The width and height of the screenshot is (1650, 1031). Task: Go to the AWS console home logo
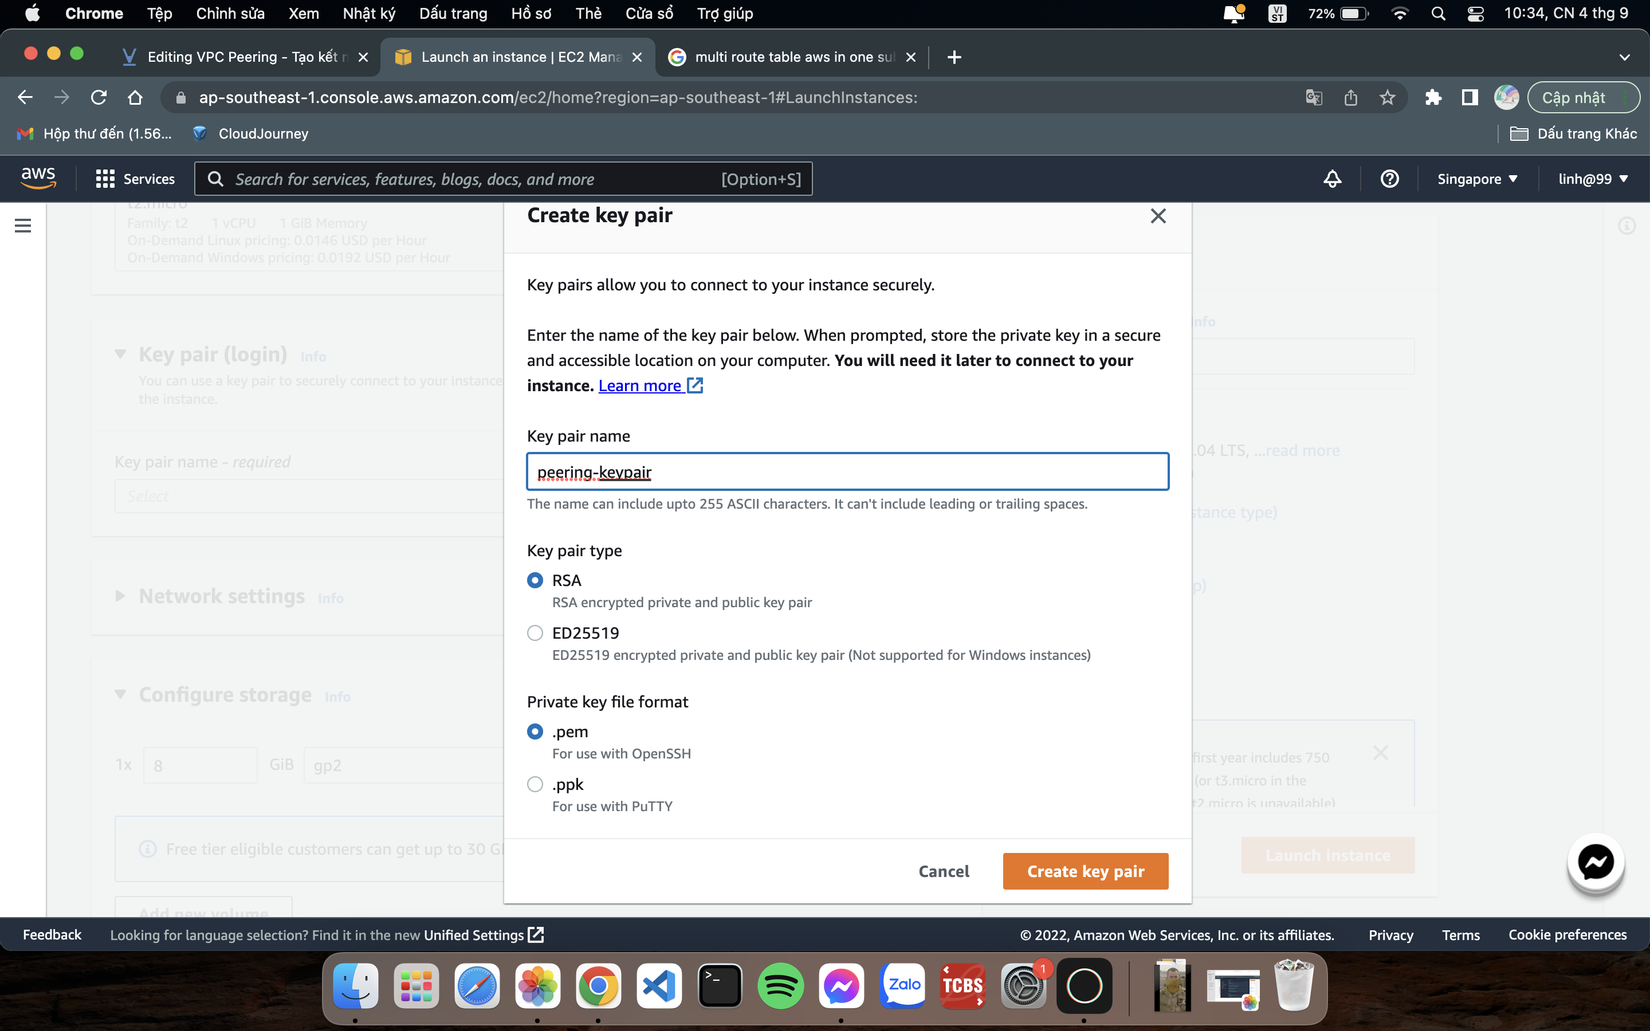[x=38, y=178]
